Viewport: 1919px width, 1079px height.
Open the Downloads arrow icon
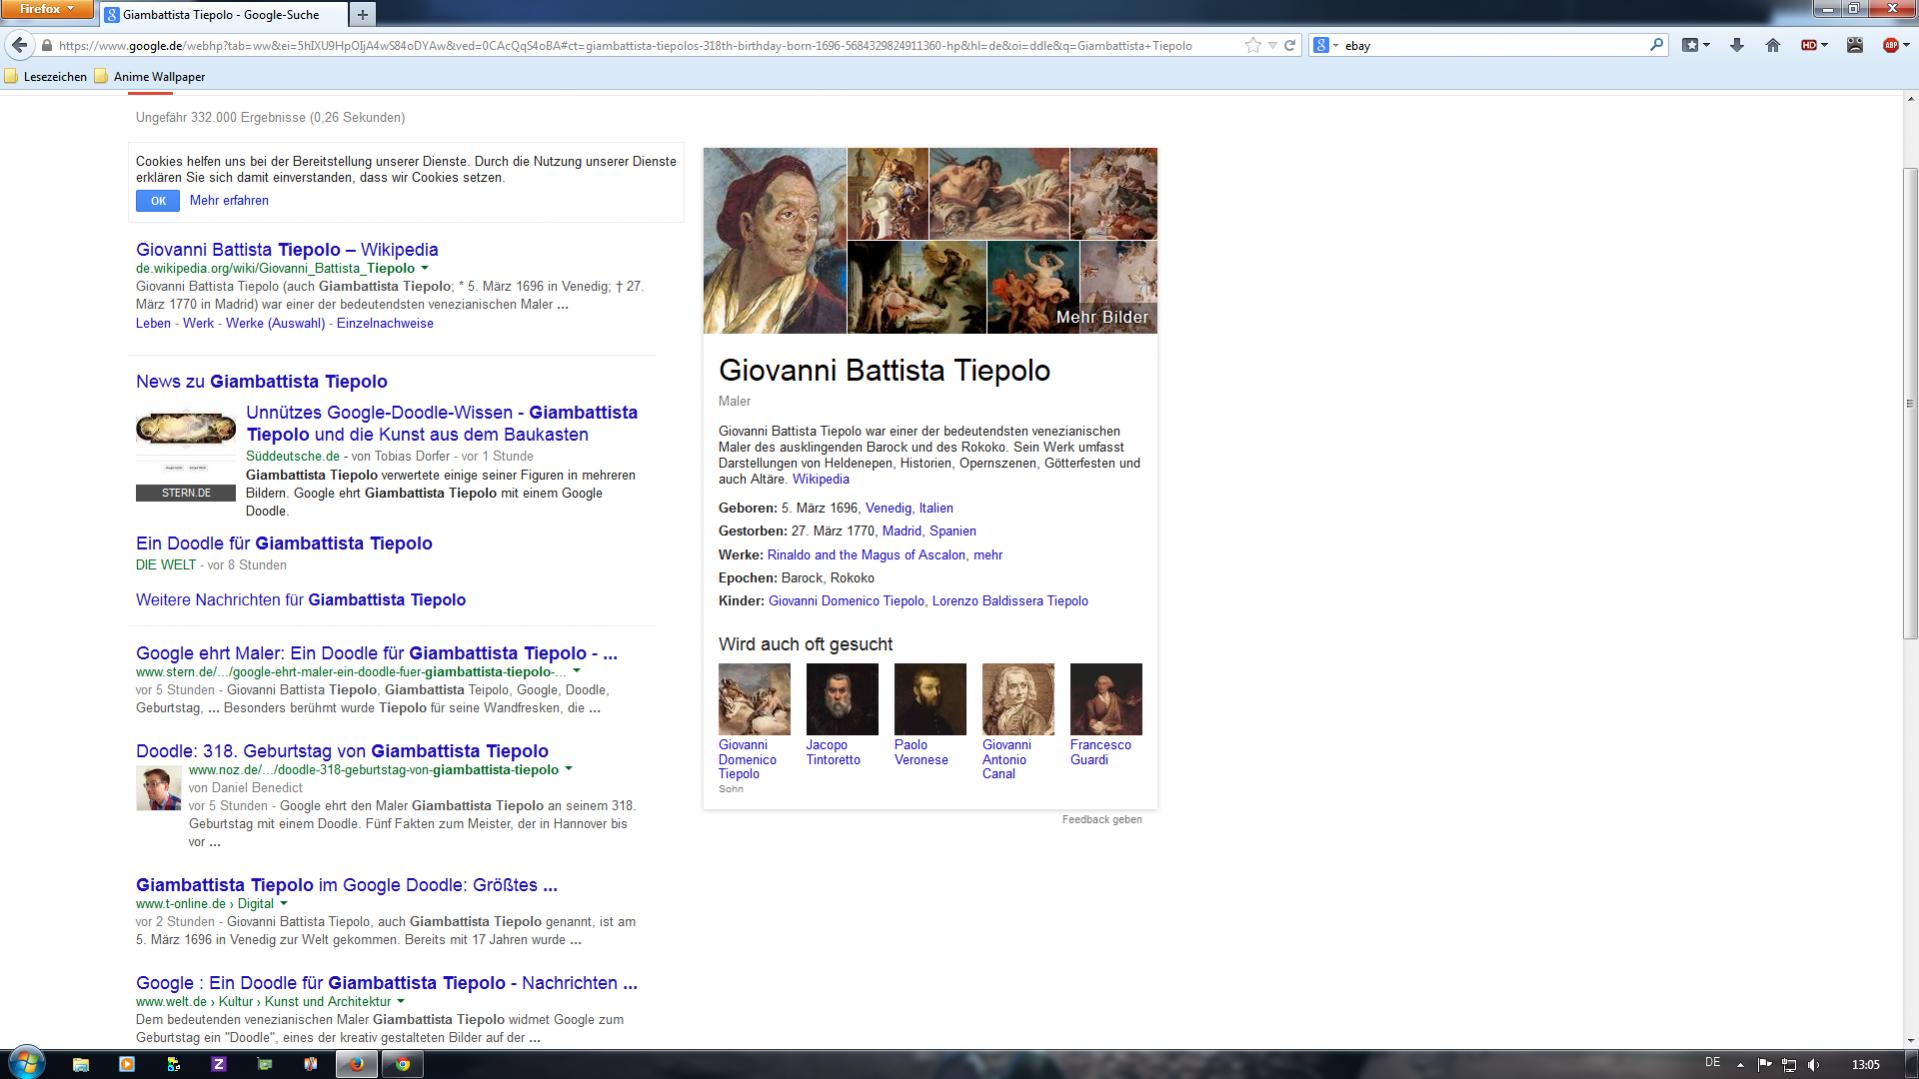point(1737,45)
